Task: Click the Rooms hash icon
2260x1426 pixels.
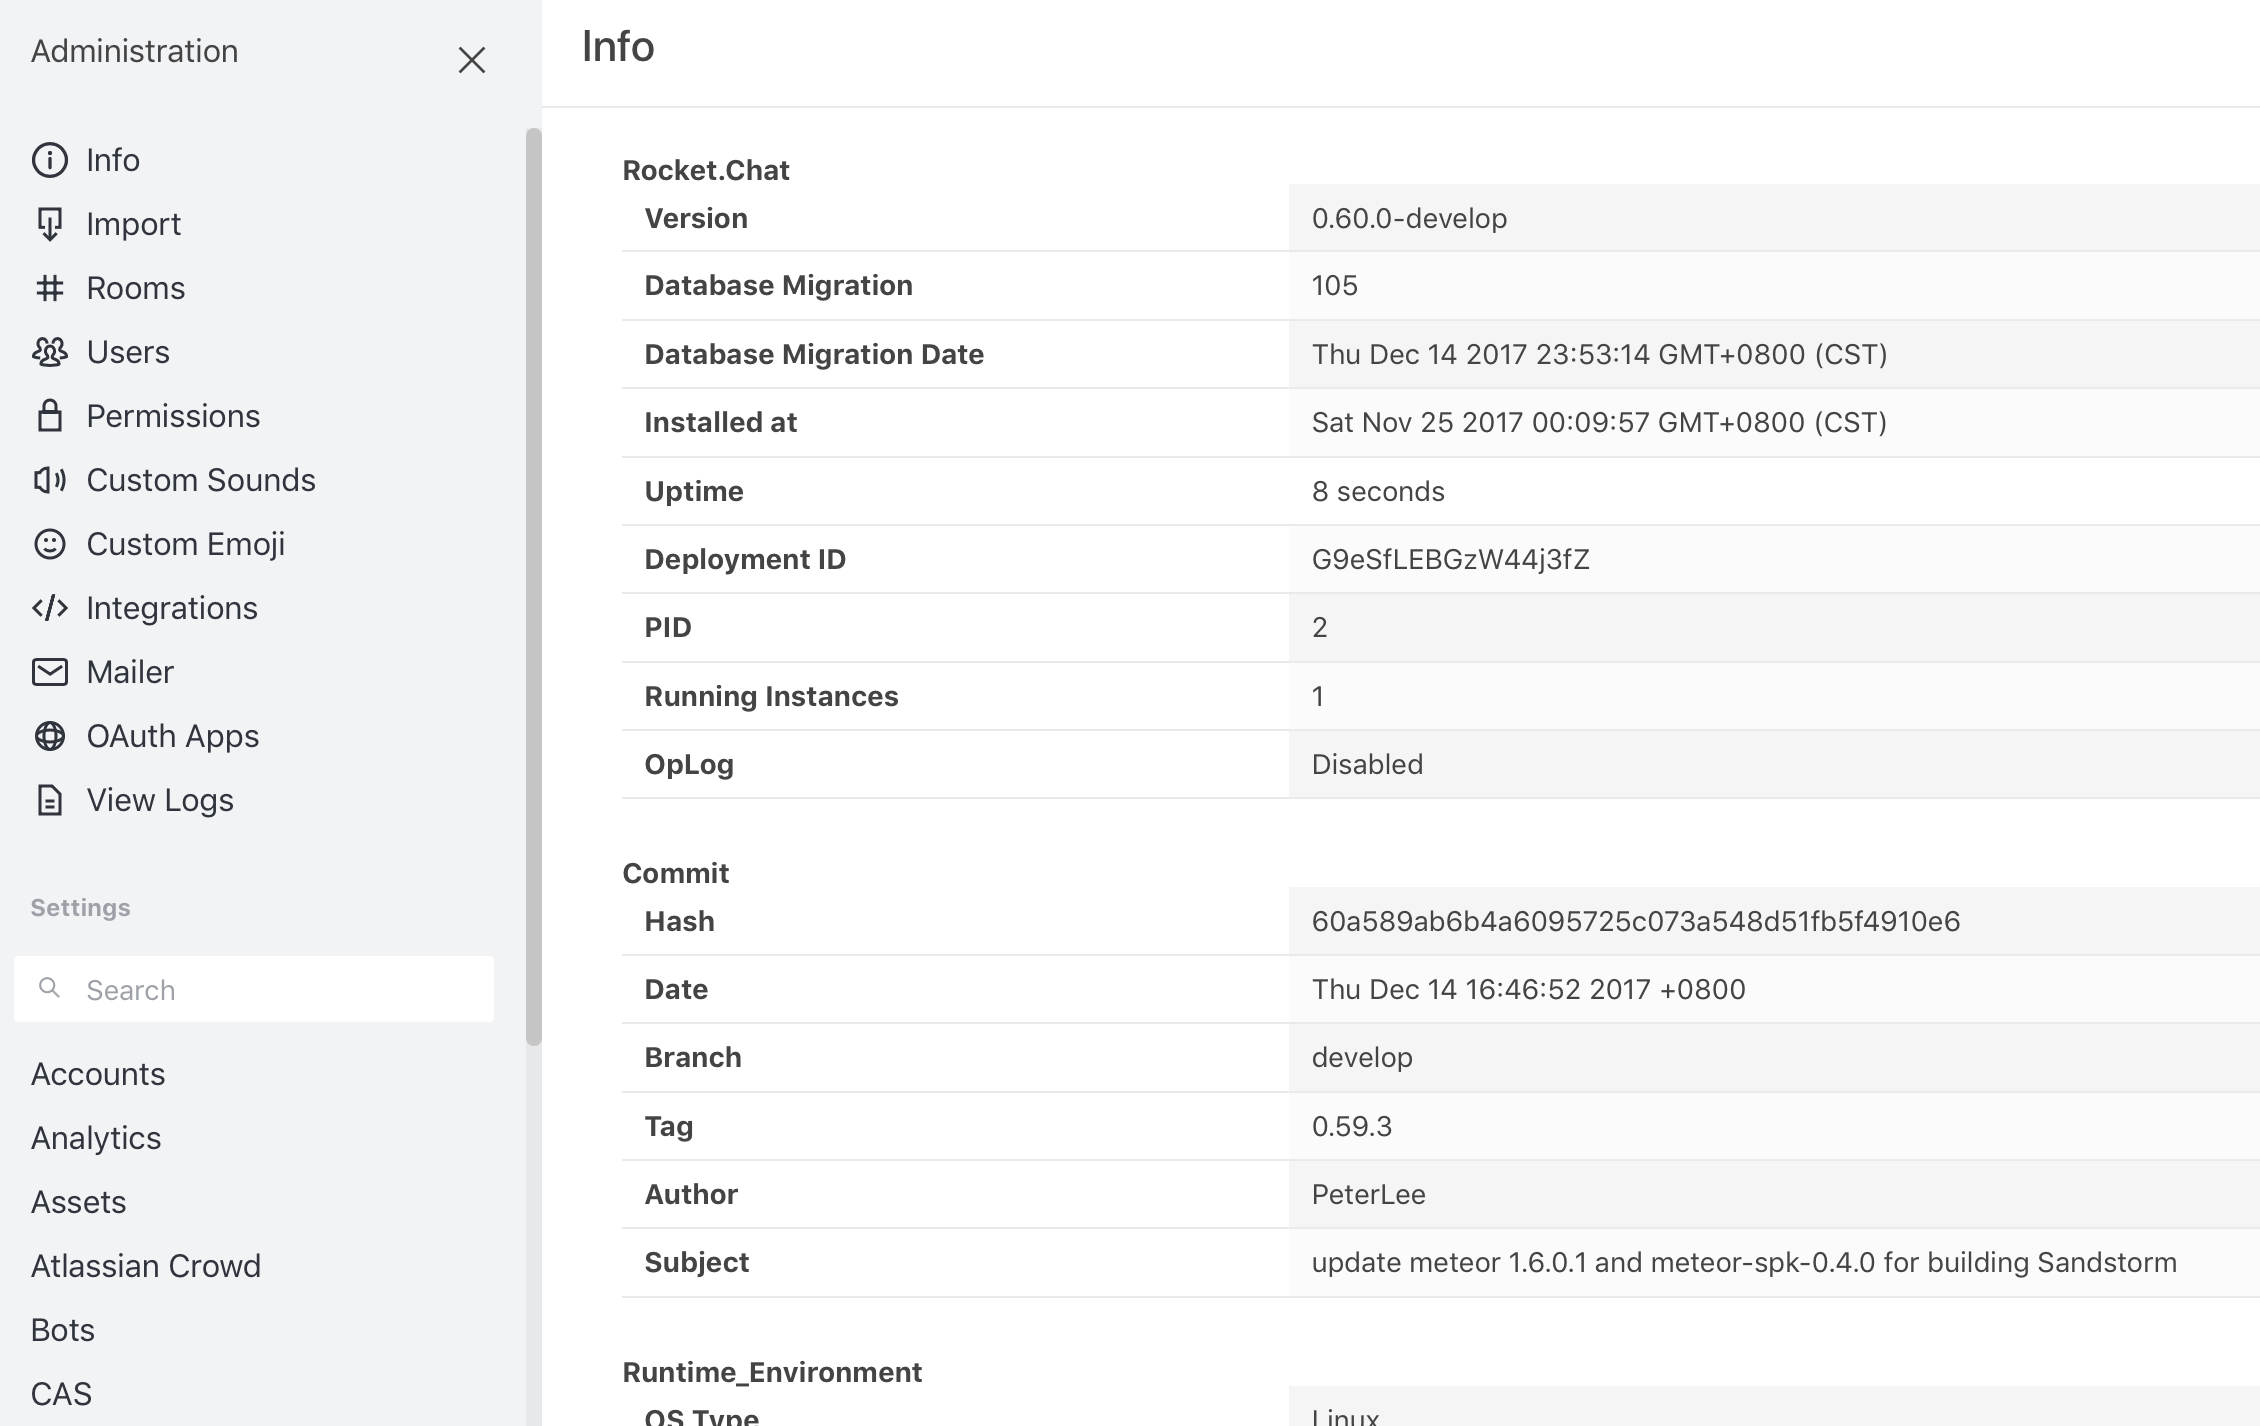Action: tap(49, 288)
